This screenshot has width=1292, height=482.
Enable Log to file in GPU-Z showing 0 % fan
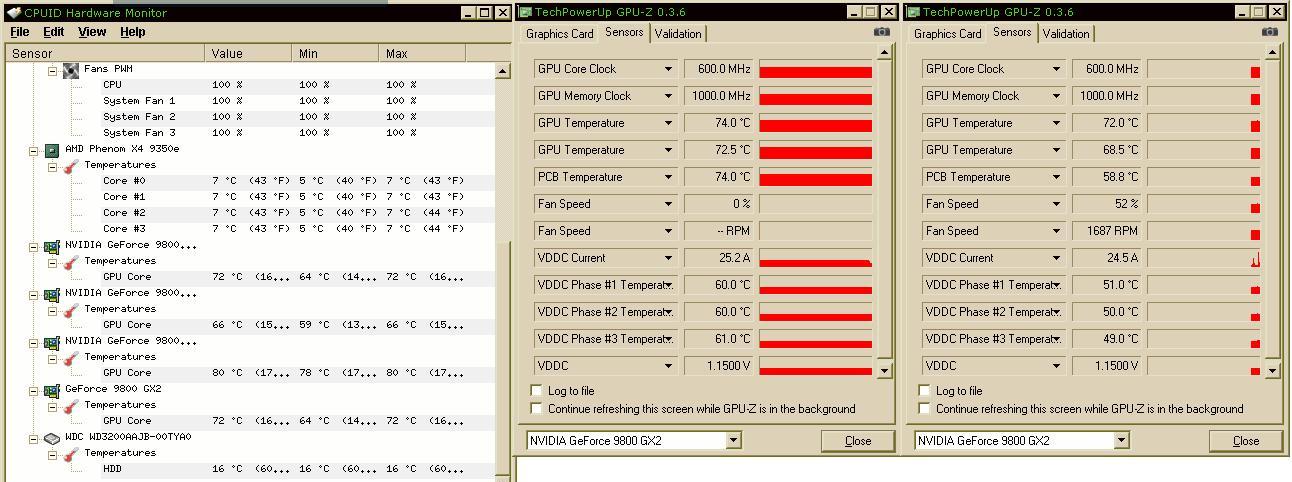(x=536, y=391)
